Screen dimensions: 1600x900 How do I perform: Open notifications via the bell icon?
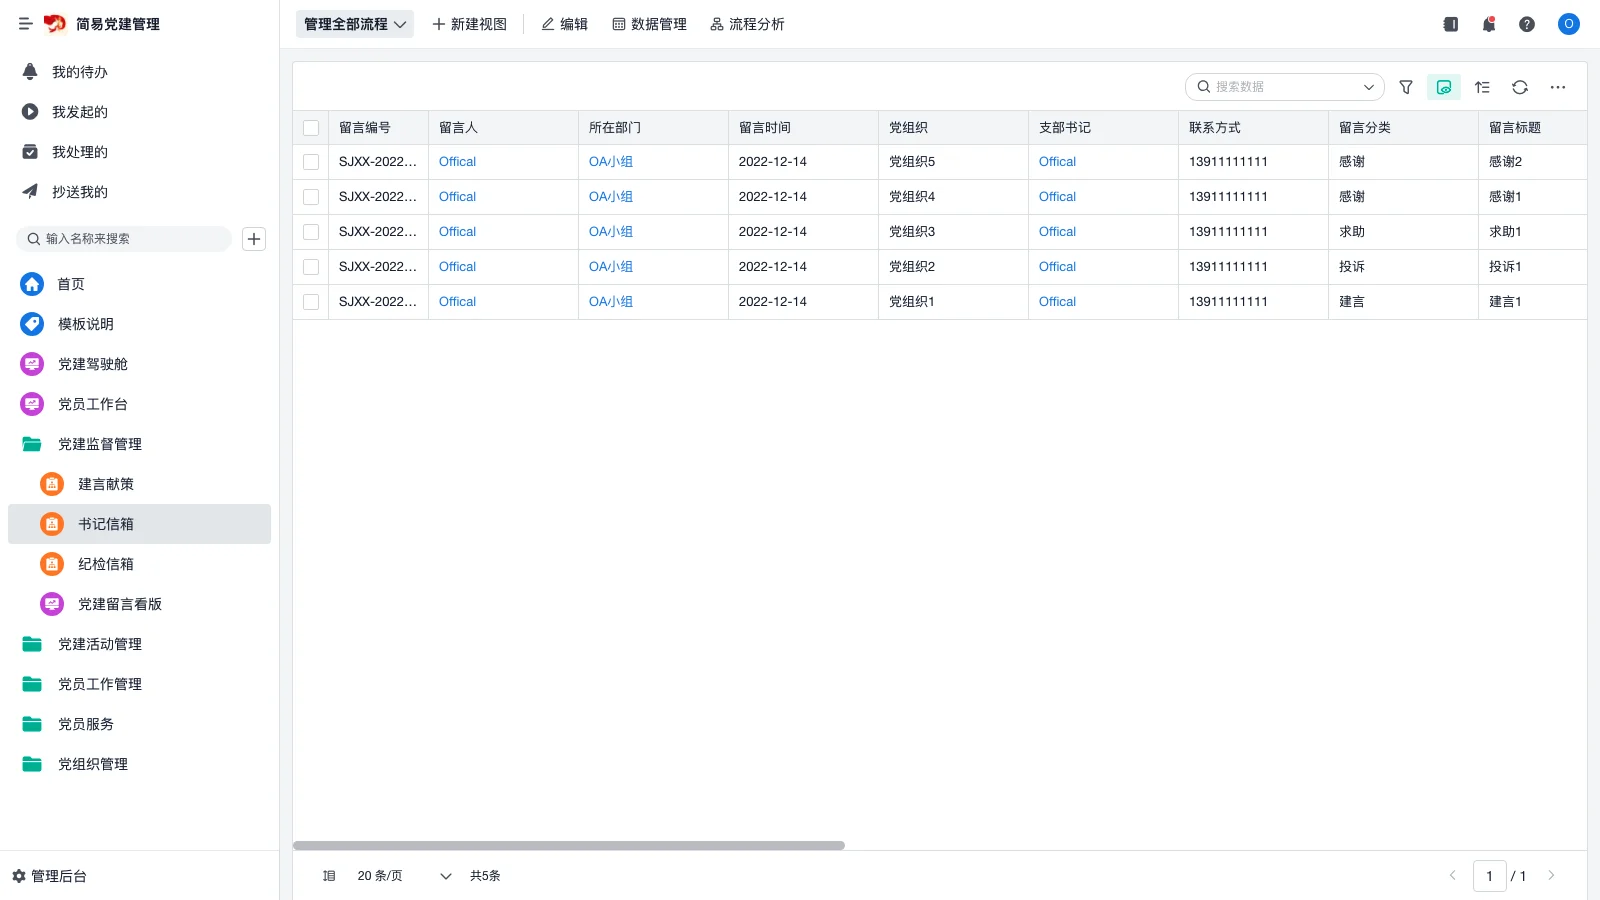tap(1489, 24)
